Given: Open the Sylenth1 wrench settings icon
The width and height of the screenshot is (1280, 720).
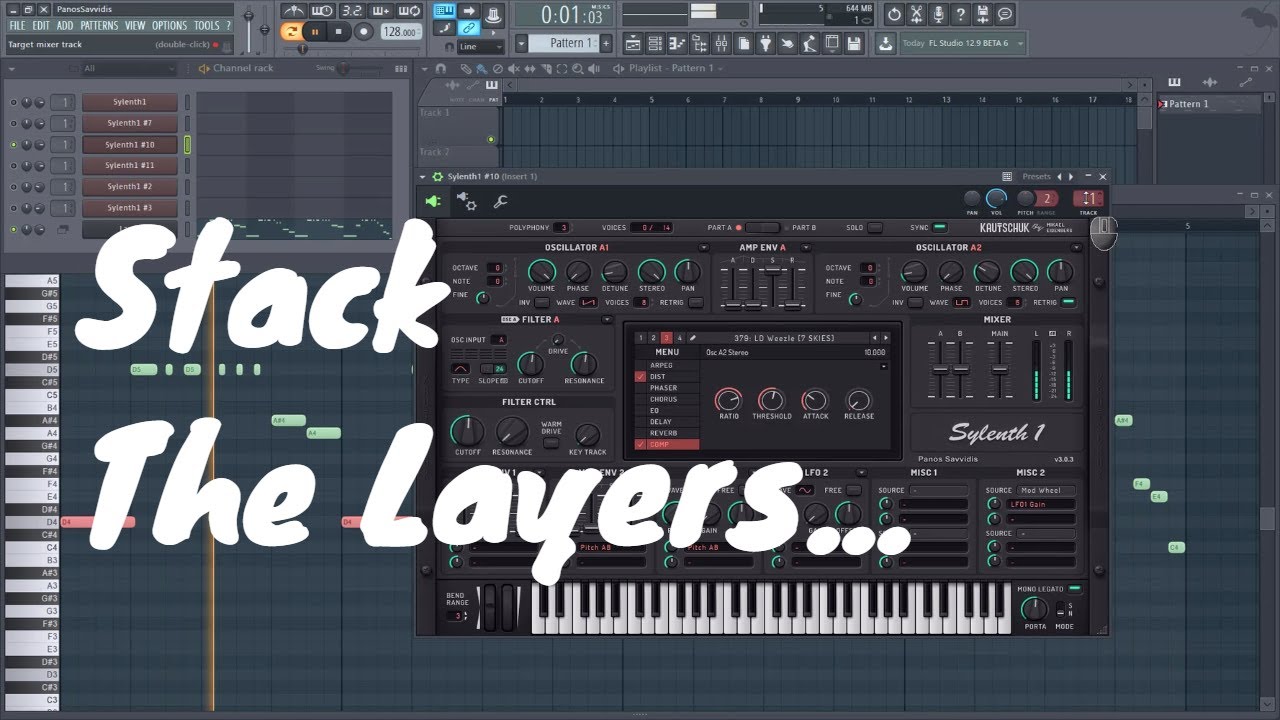Looking at the screenshot, I should pos(500,202).
